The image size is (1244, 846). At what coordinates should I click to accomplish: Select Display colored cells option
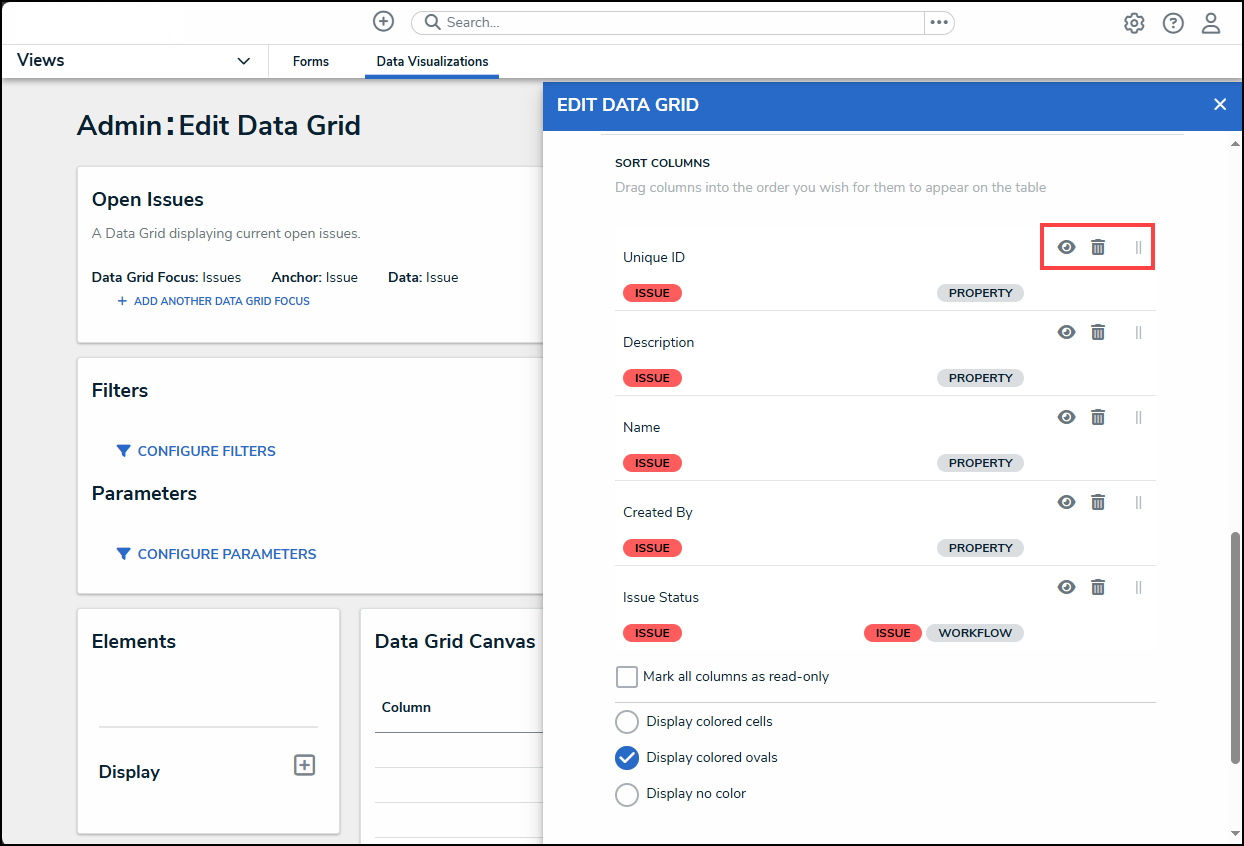tap(627, 722)
